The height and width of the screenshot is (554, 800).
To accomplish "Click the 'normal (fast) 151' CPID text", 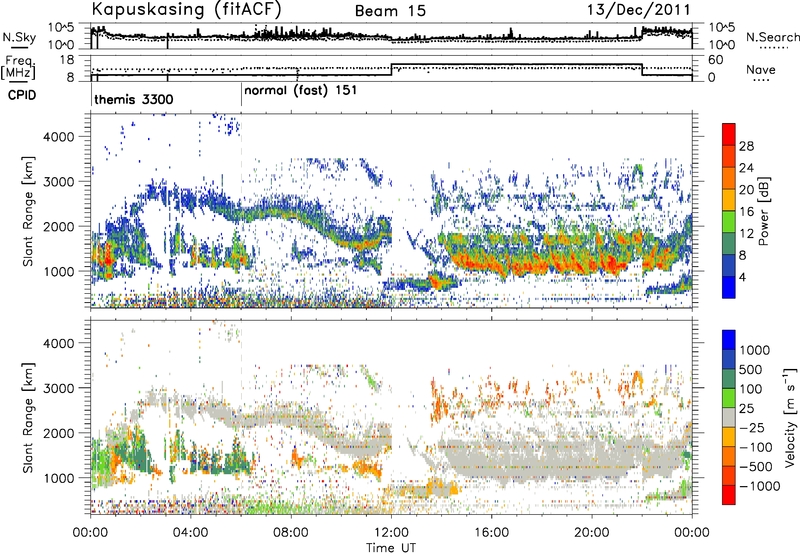I will pyautogui.click(x=301, y=91).
